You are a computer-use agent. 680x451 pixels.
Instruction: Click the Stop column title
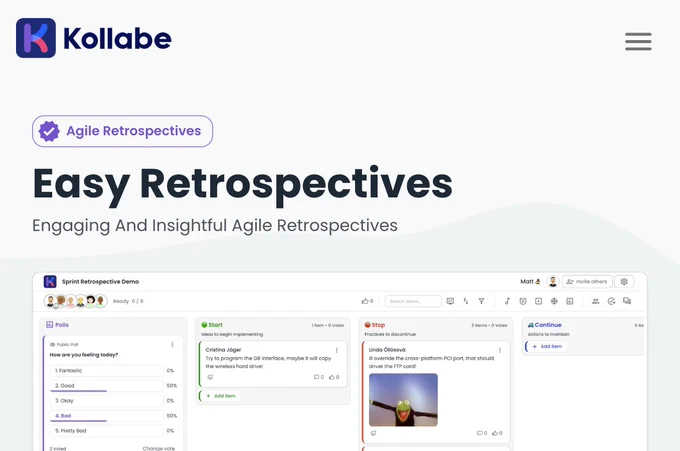coord(378,325)
